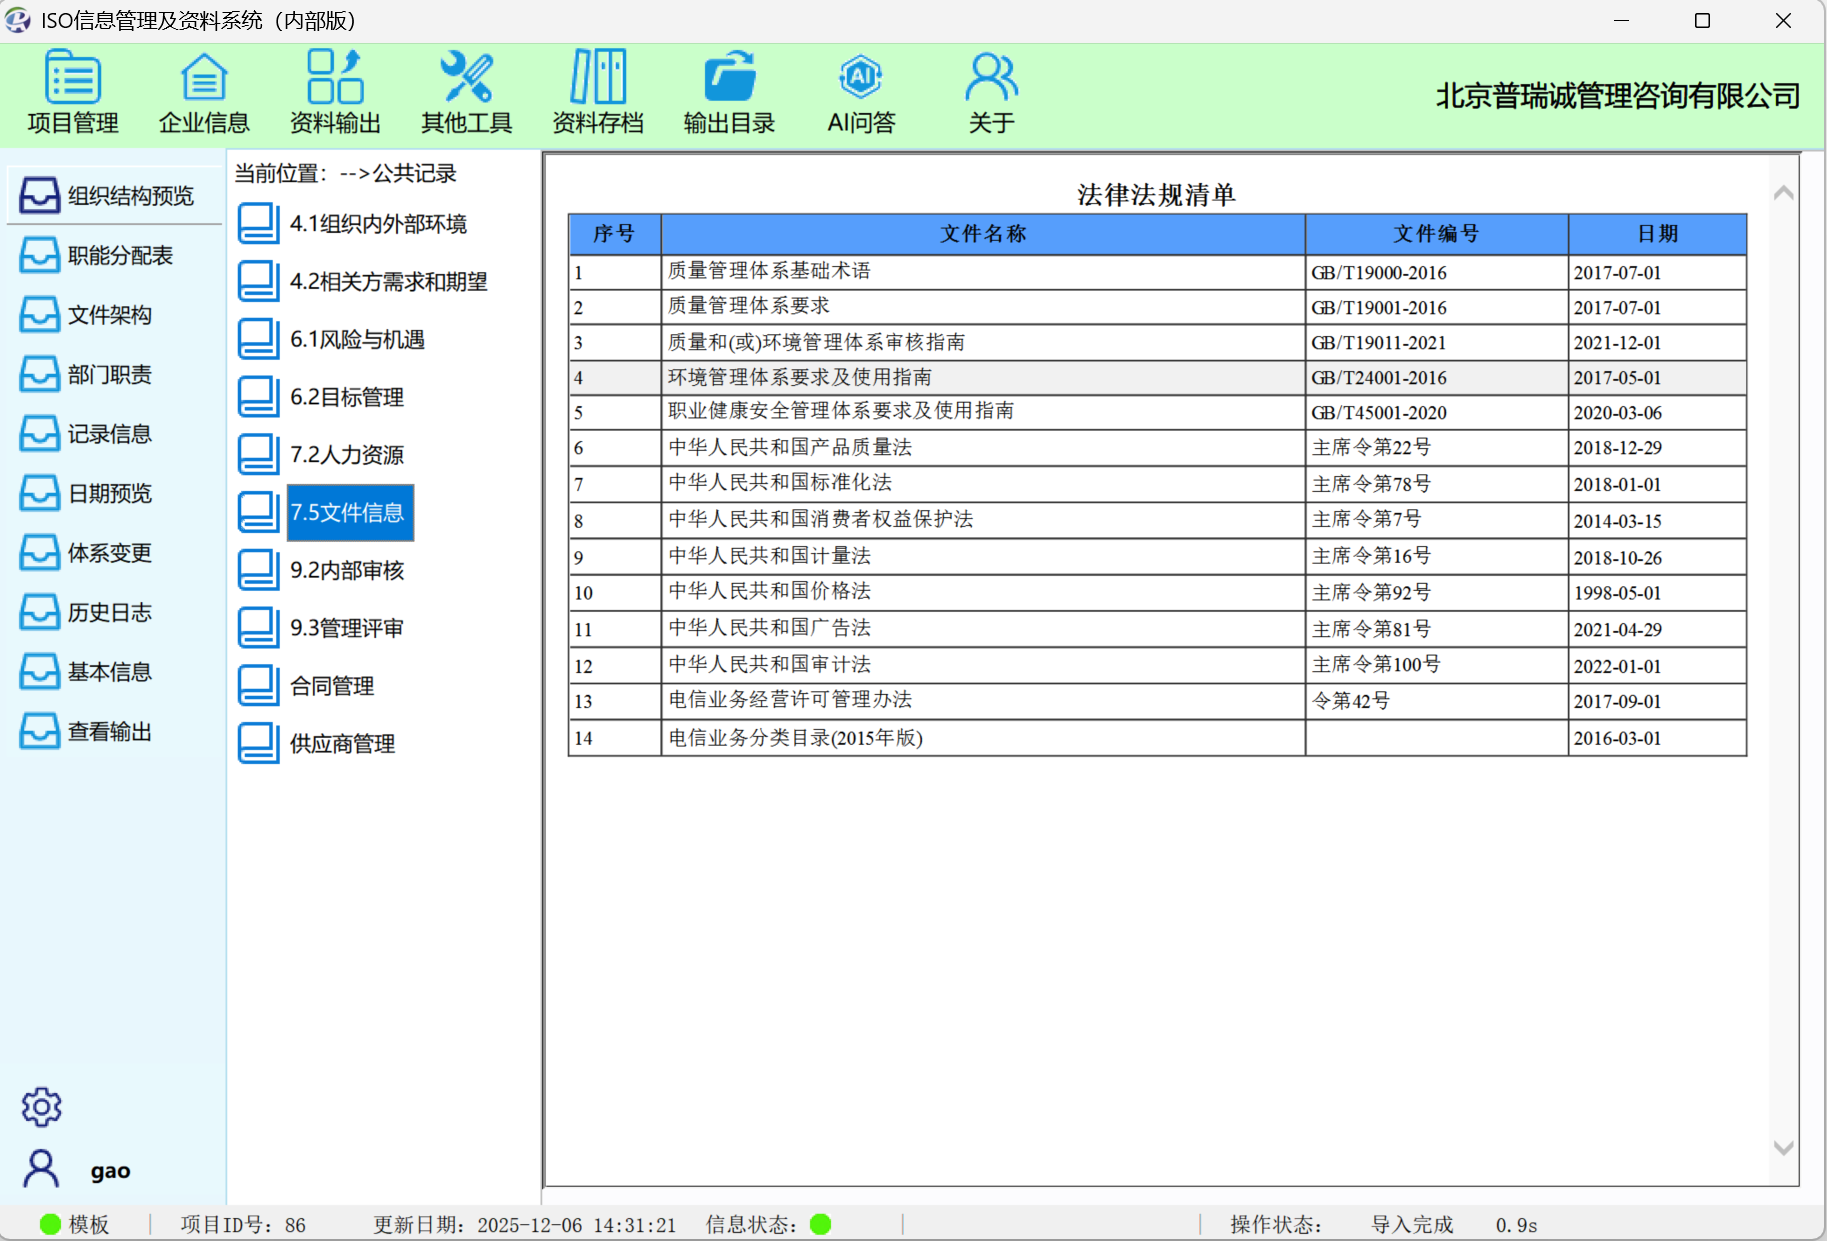The image size is (1827, 1241).
Task: Click the scroll-down arrow of the document view
Action: [x=1783, y=1148]
